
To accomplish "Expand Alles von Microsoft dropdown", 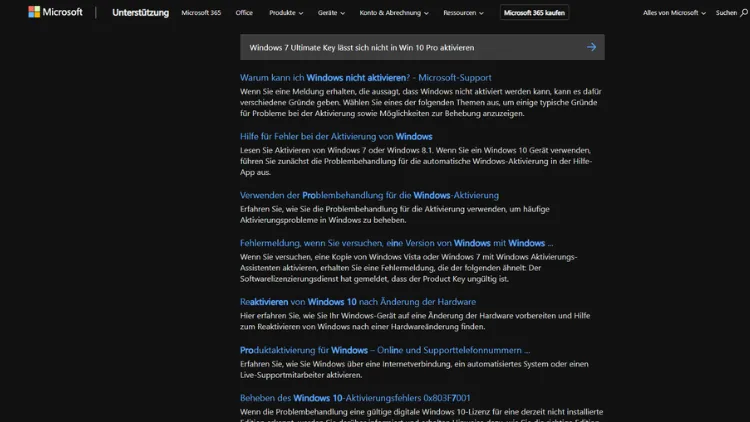I will 674,13.
